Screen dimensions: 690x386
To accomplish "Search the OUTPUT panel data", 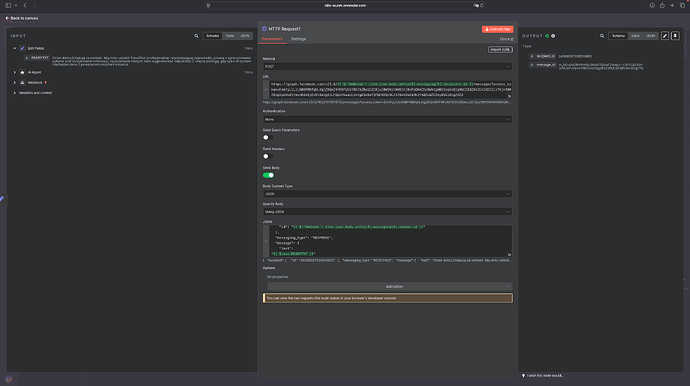I will (602, 36).
